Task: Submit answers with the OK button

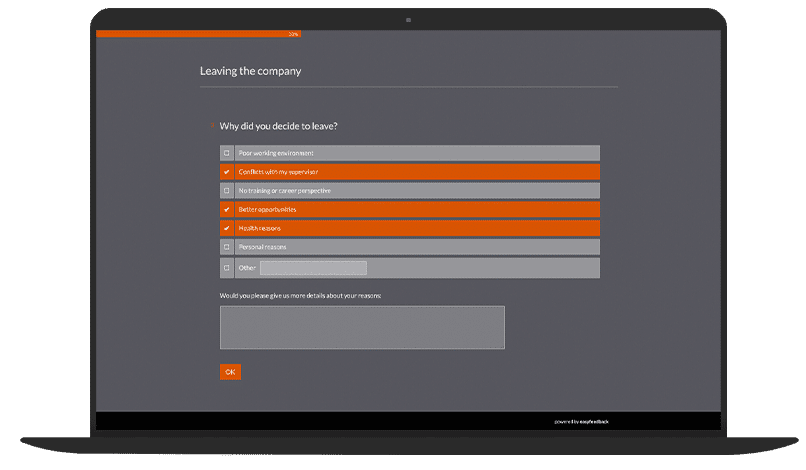Action: click(x=230, y=372)
